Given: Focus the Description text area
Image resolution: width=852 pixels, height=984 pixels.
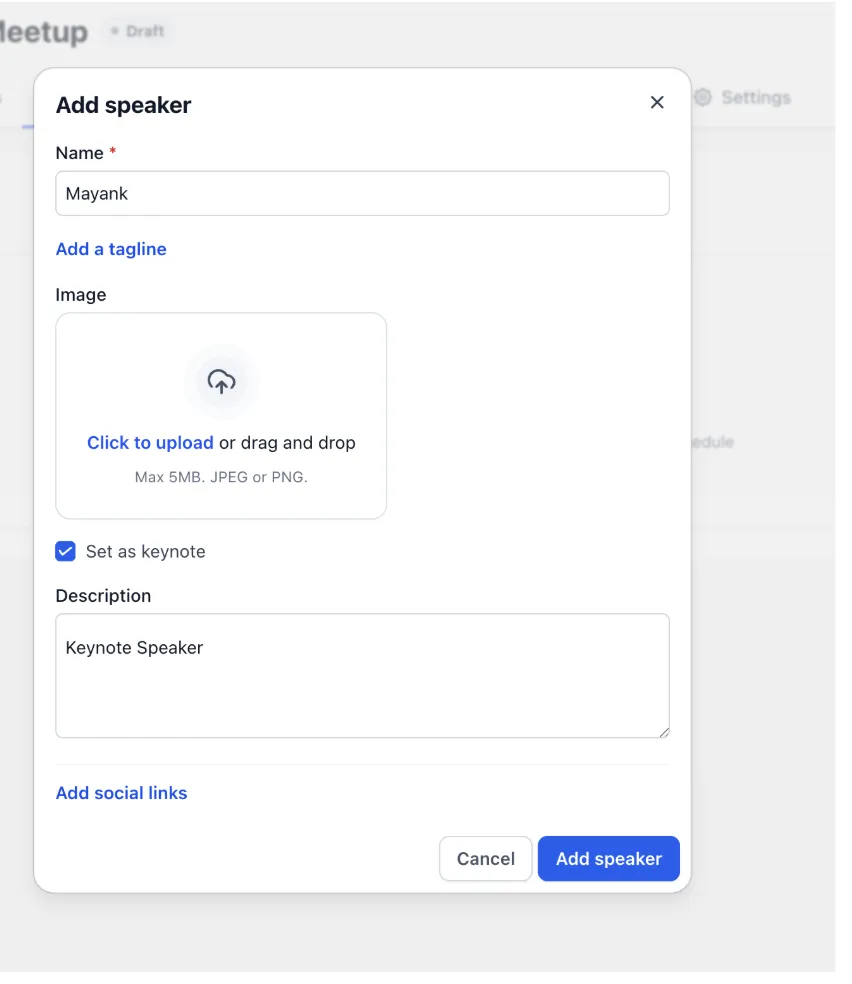Looking at the screenshot, I should (x=362, y=675).
